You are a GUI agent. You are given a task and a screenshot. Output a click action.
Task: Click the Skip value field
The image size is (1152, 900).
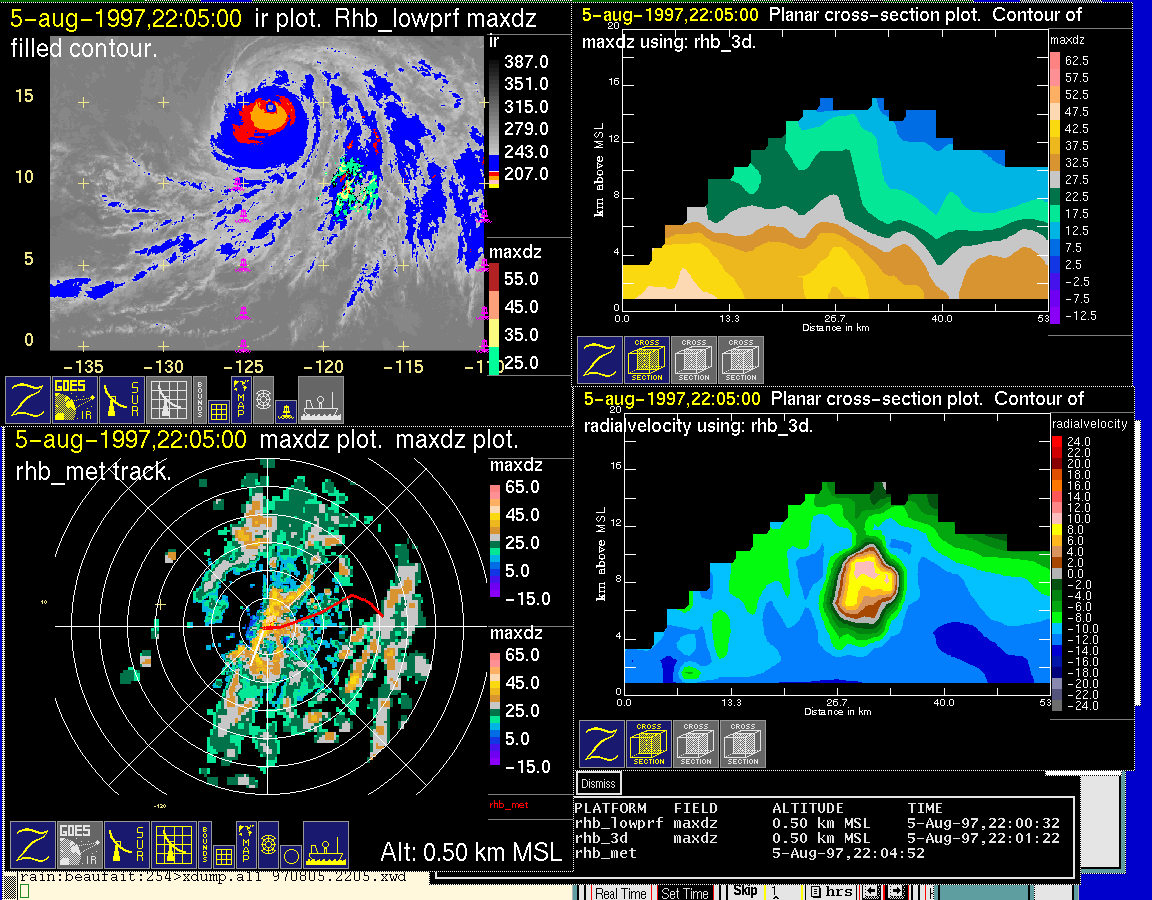(783, 892)
